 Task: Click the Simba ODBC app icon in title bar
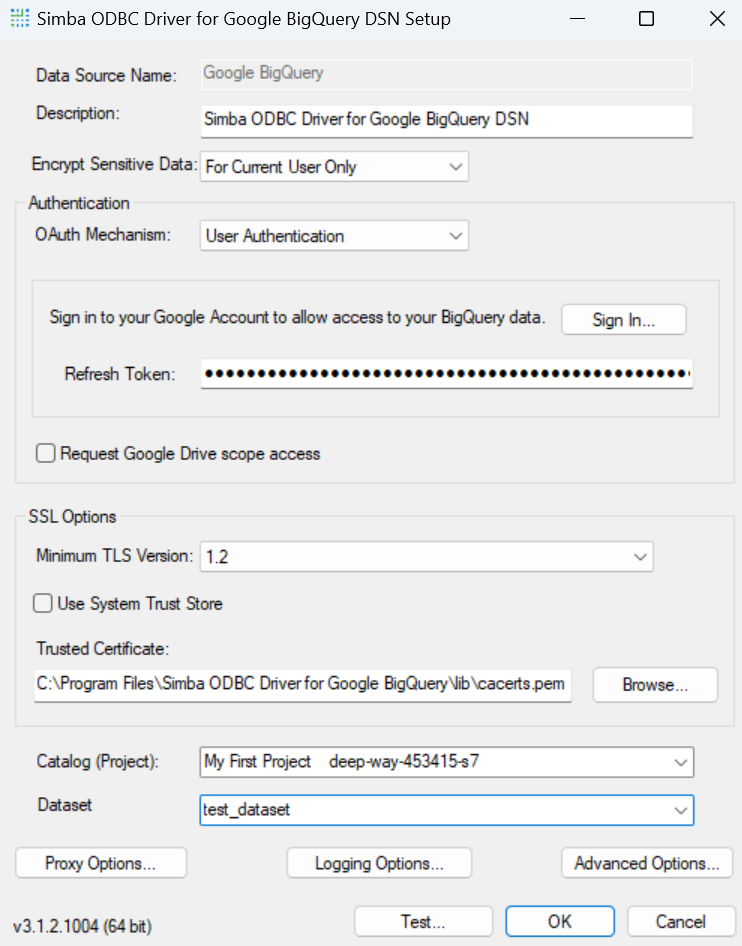(20, 19)
